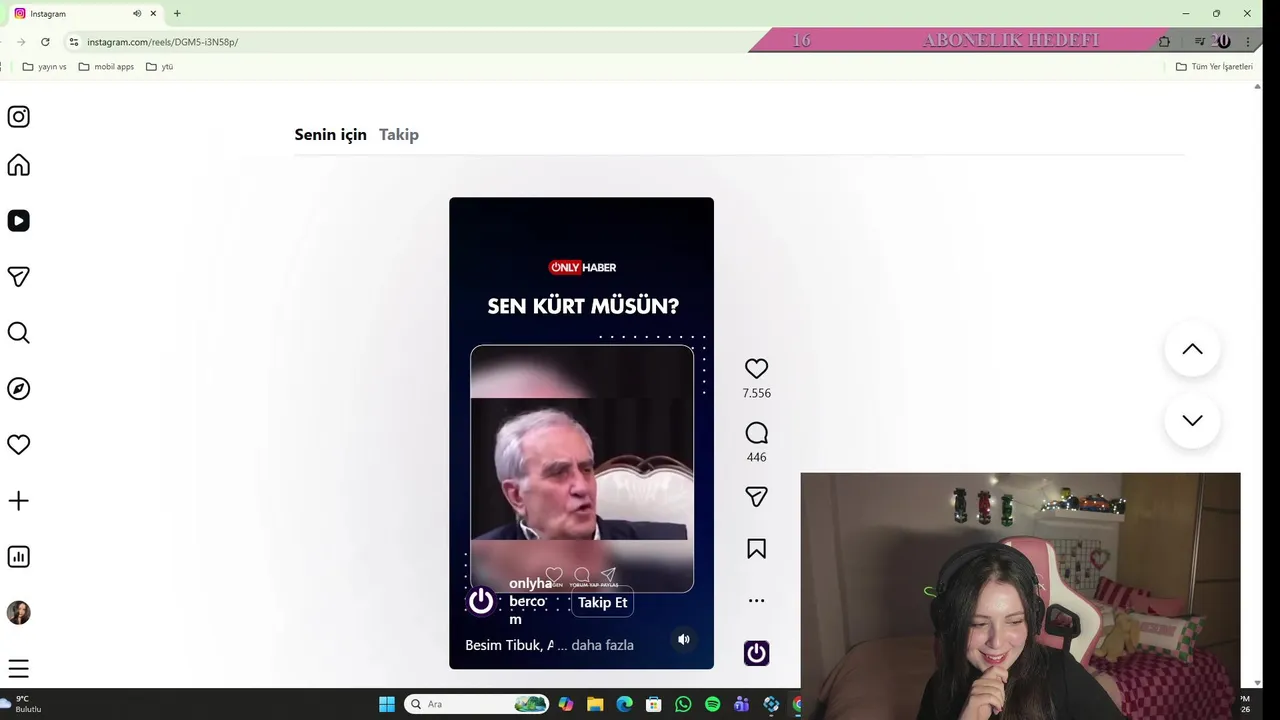Create a new post with the plus icon
Image resolution: width=1280 pixels, height=720 pixels.
[x=18, y=501]
